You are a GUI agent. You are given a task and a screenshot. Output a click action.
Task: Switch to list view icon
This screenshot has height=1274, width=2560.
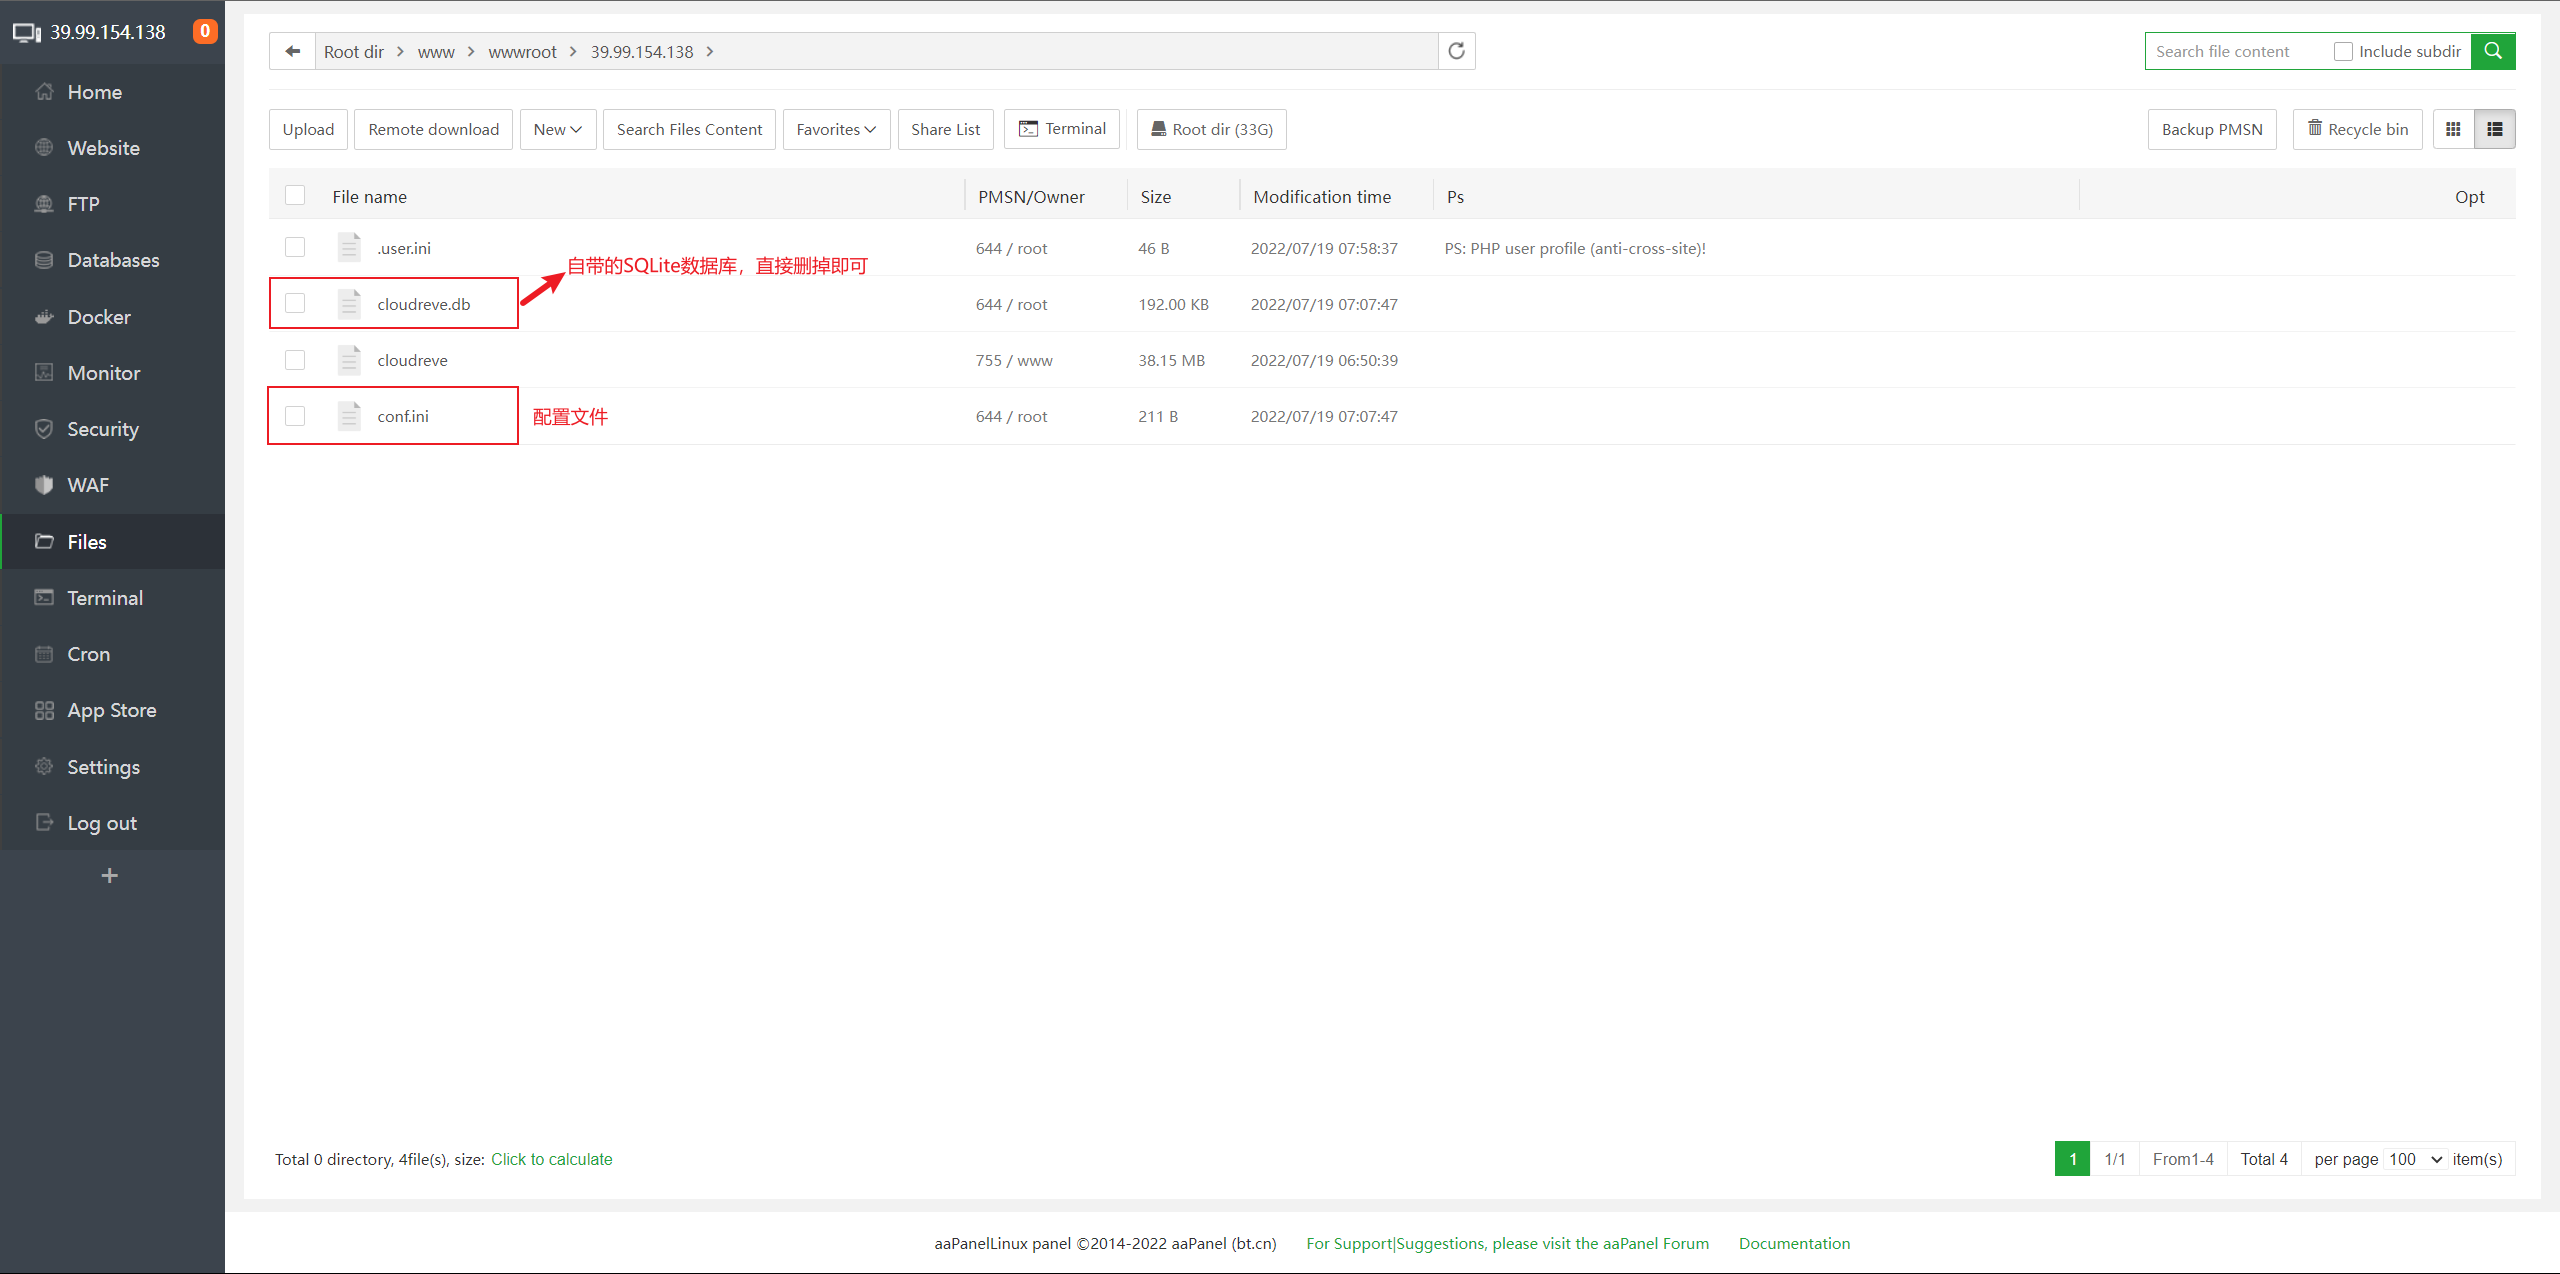coord(2494,129)
